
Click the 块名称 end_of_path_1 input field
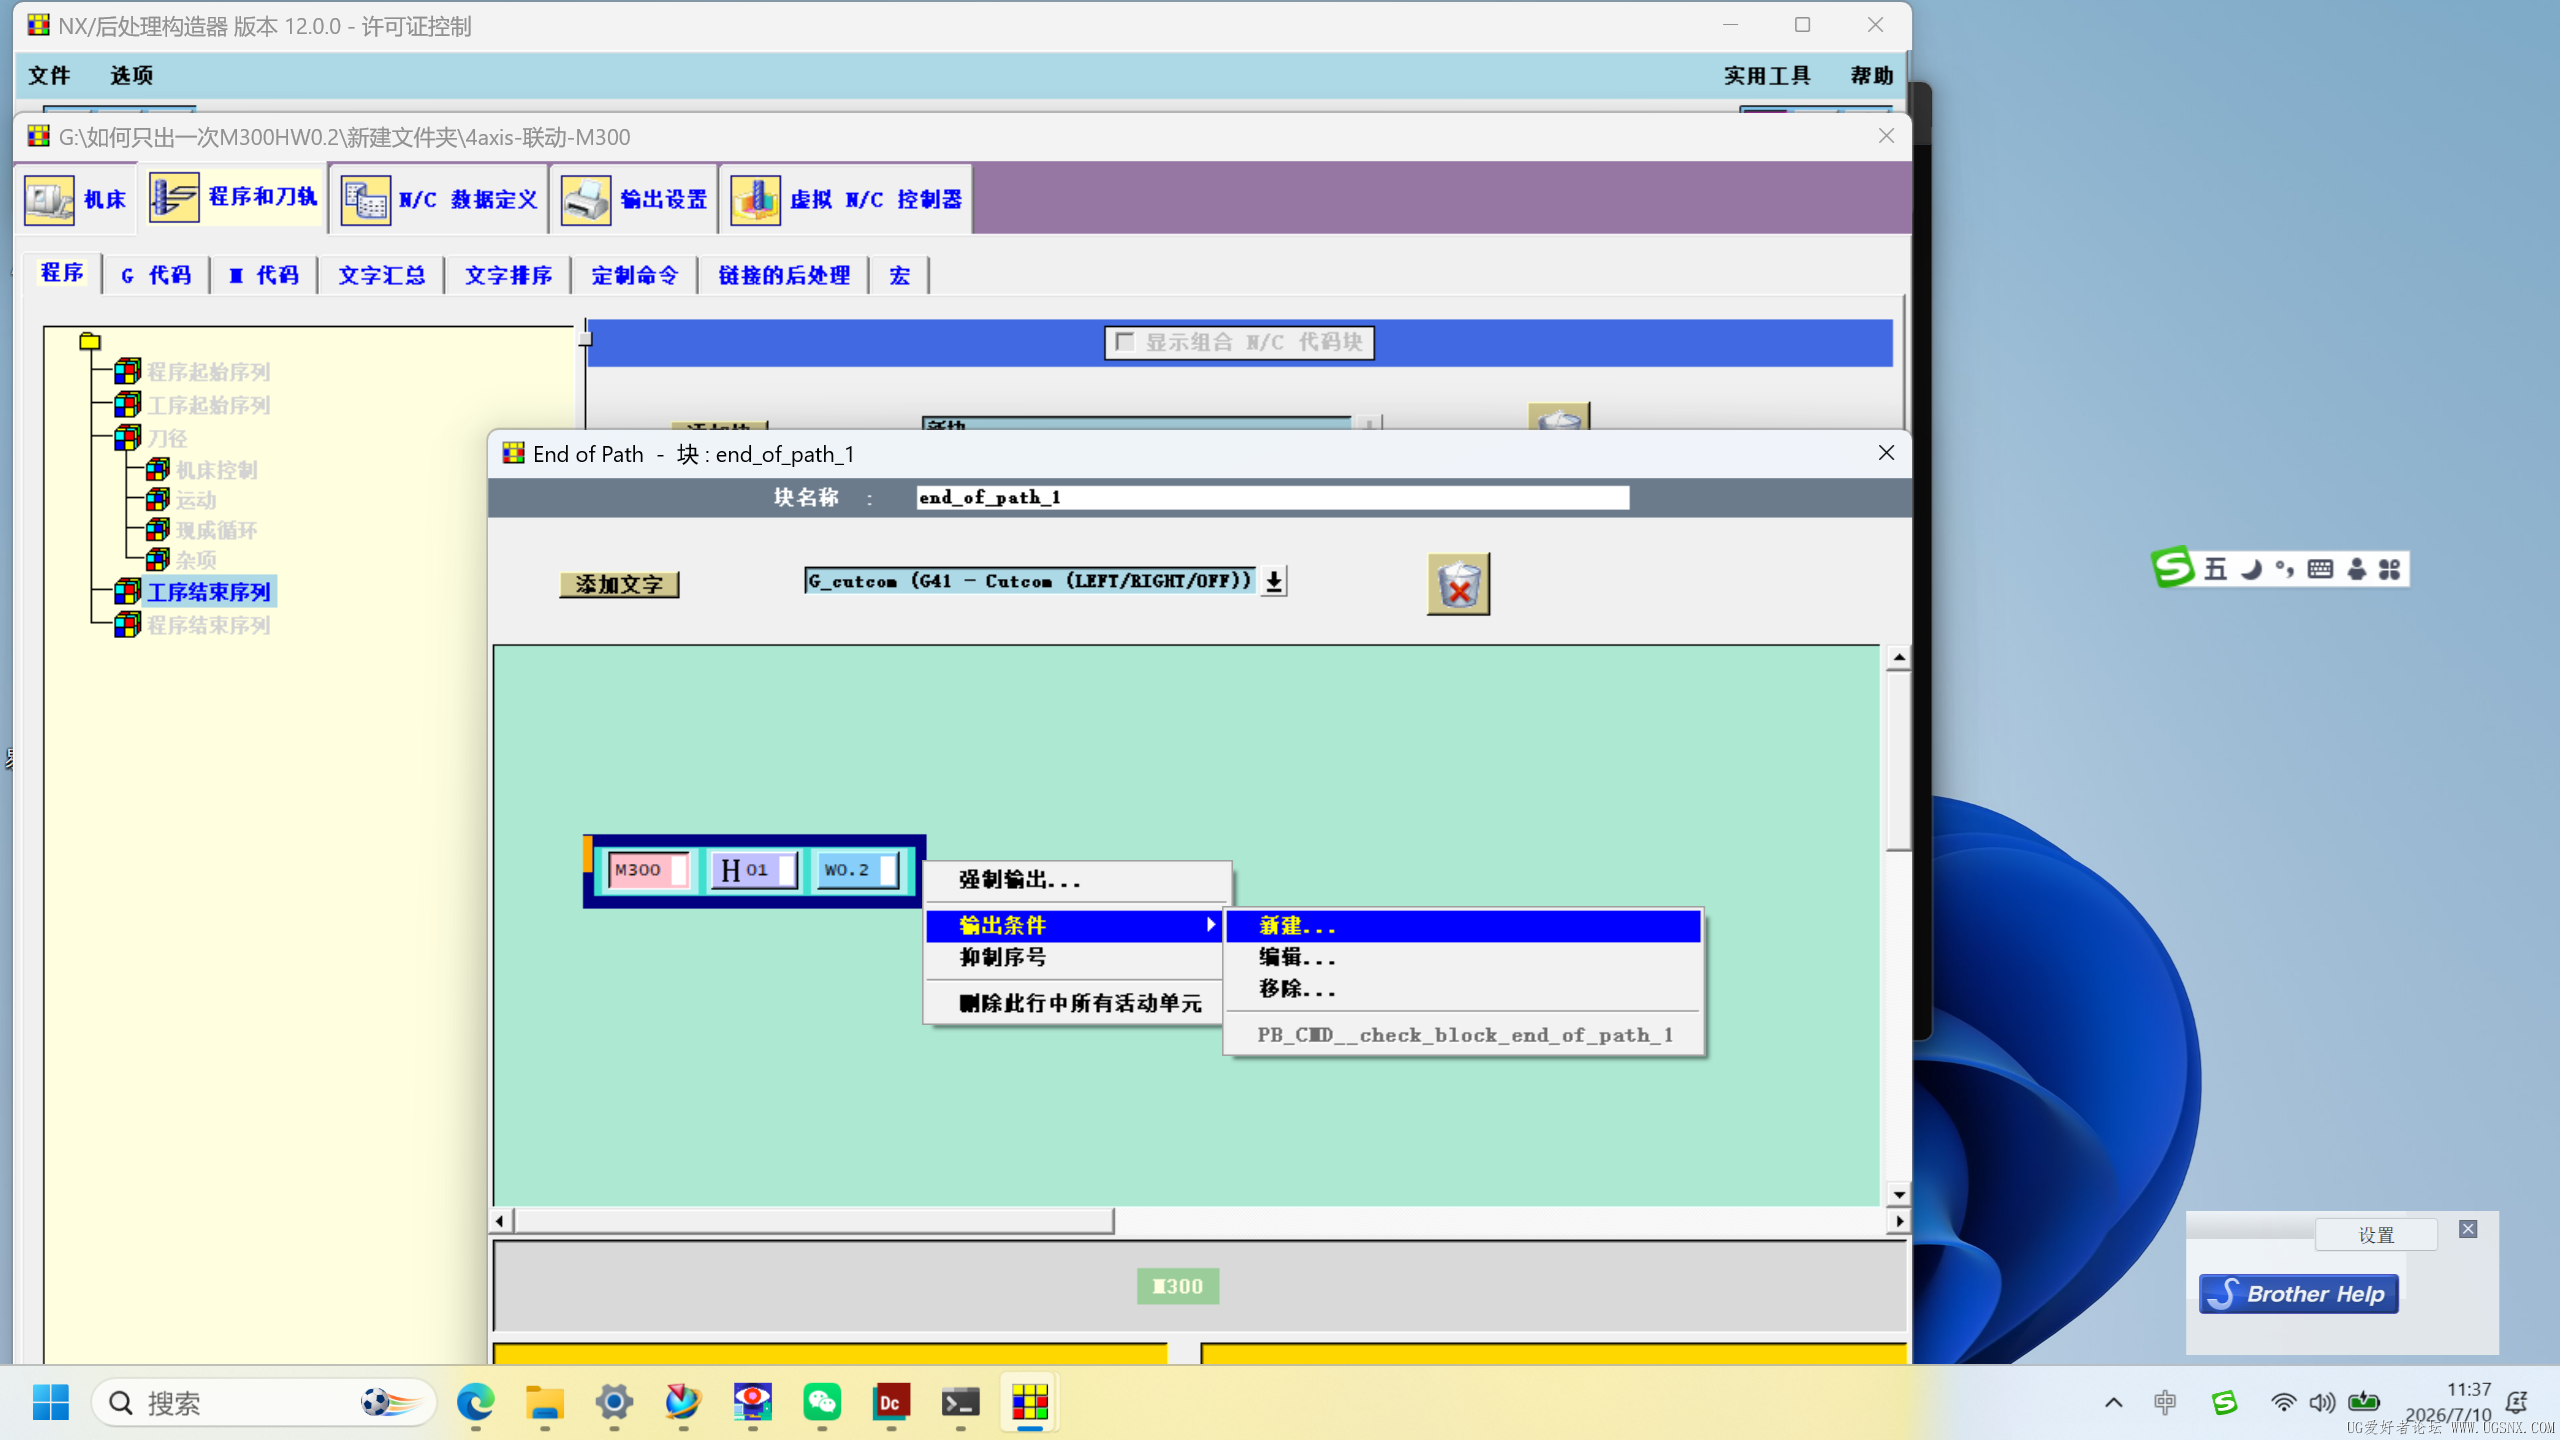pos(1272,497)
